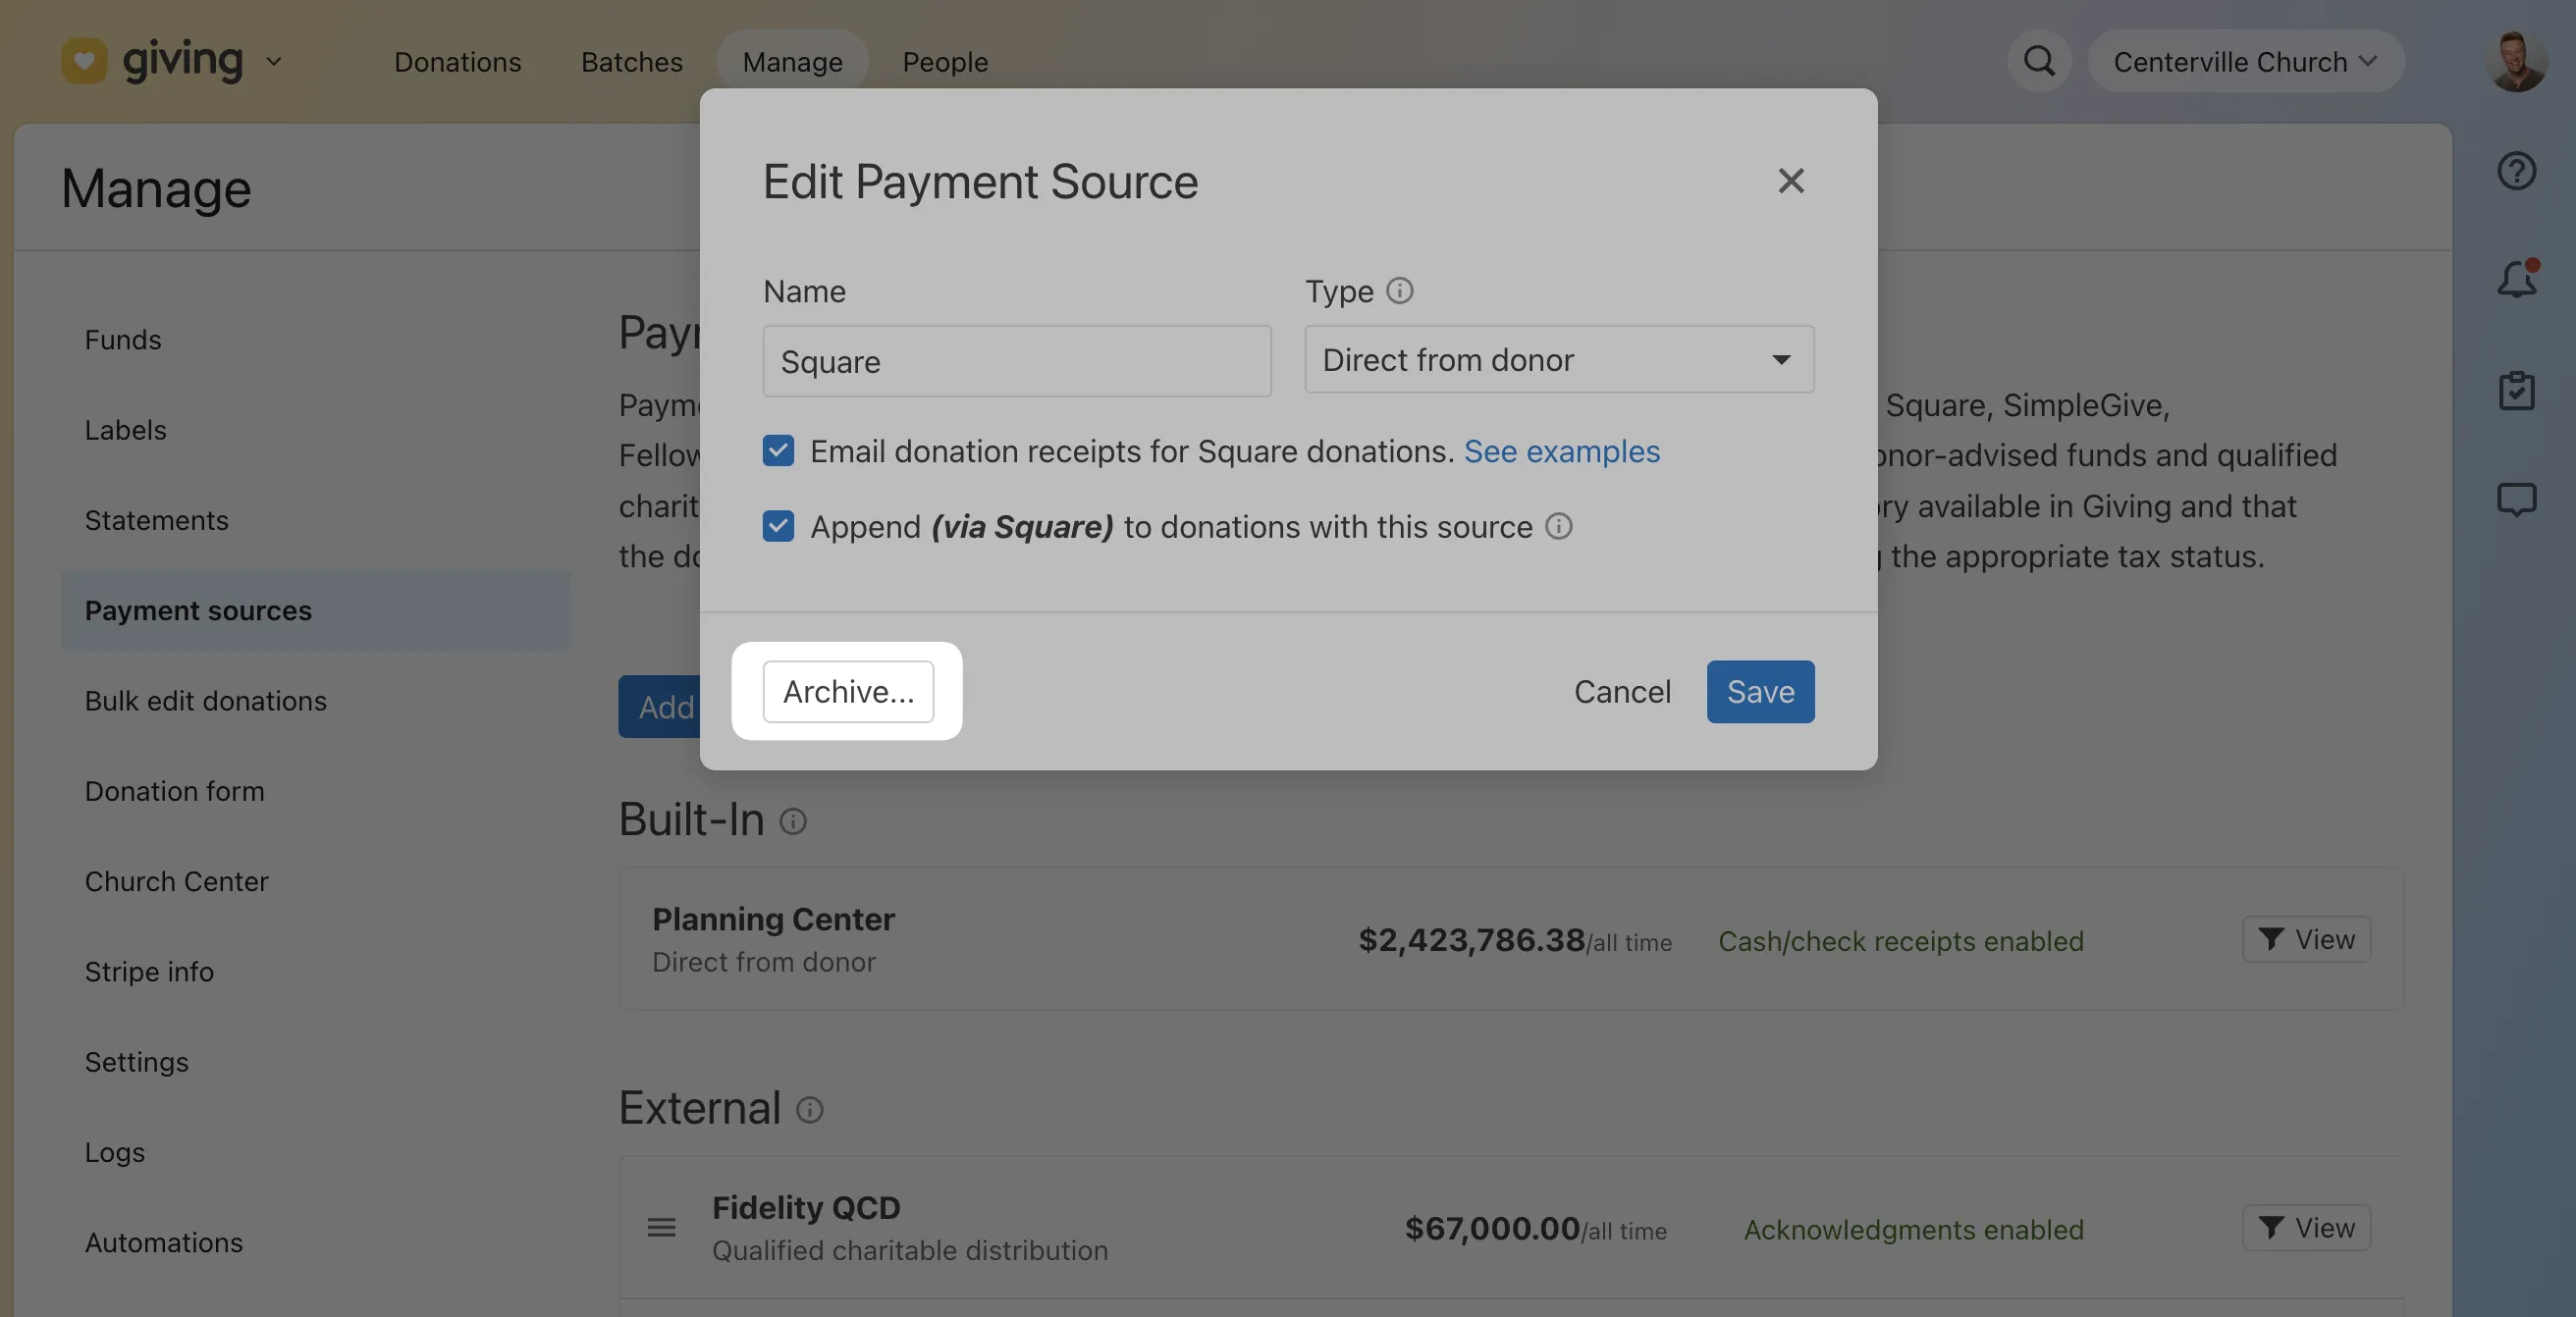Screen dimensions: 2576x1317
Task: Open See examples link
Action: click(1562, 451)
